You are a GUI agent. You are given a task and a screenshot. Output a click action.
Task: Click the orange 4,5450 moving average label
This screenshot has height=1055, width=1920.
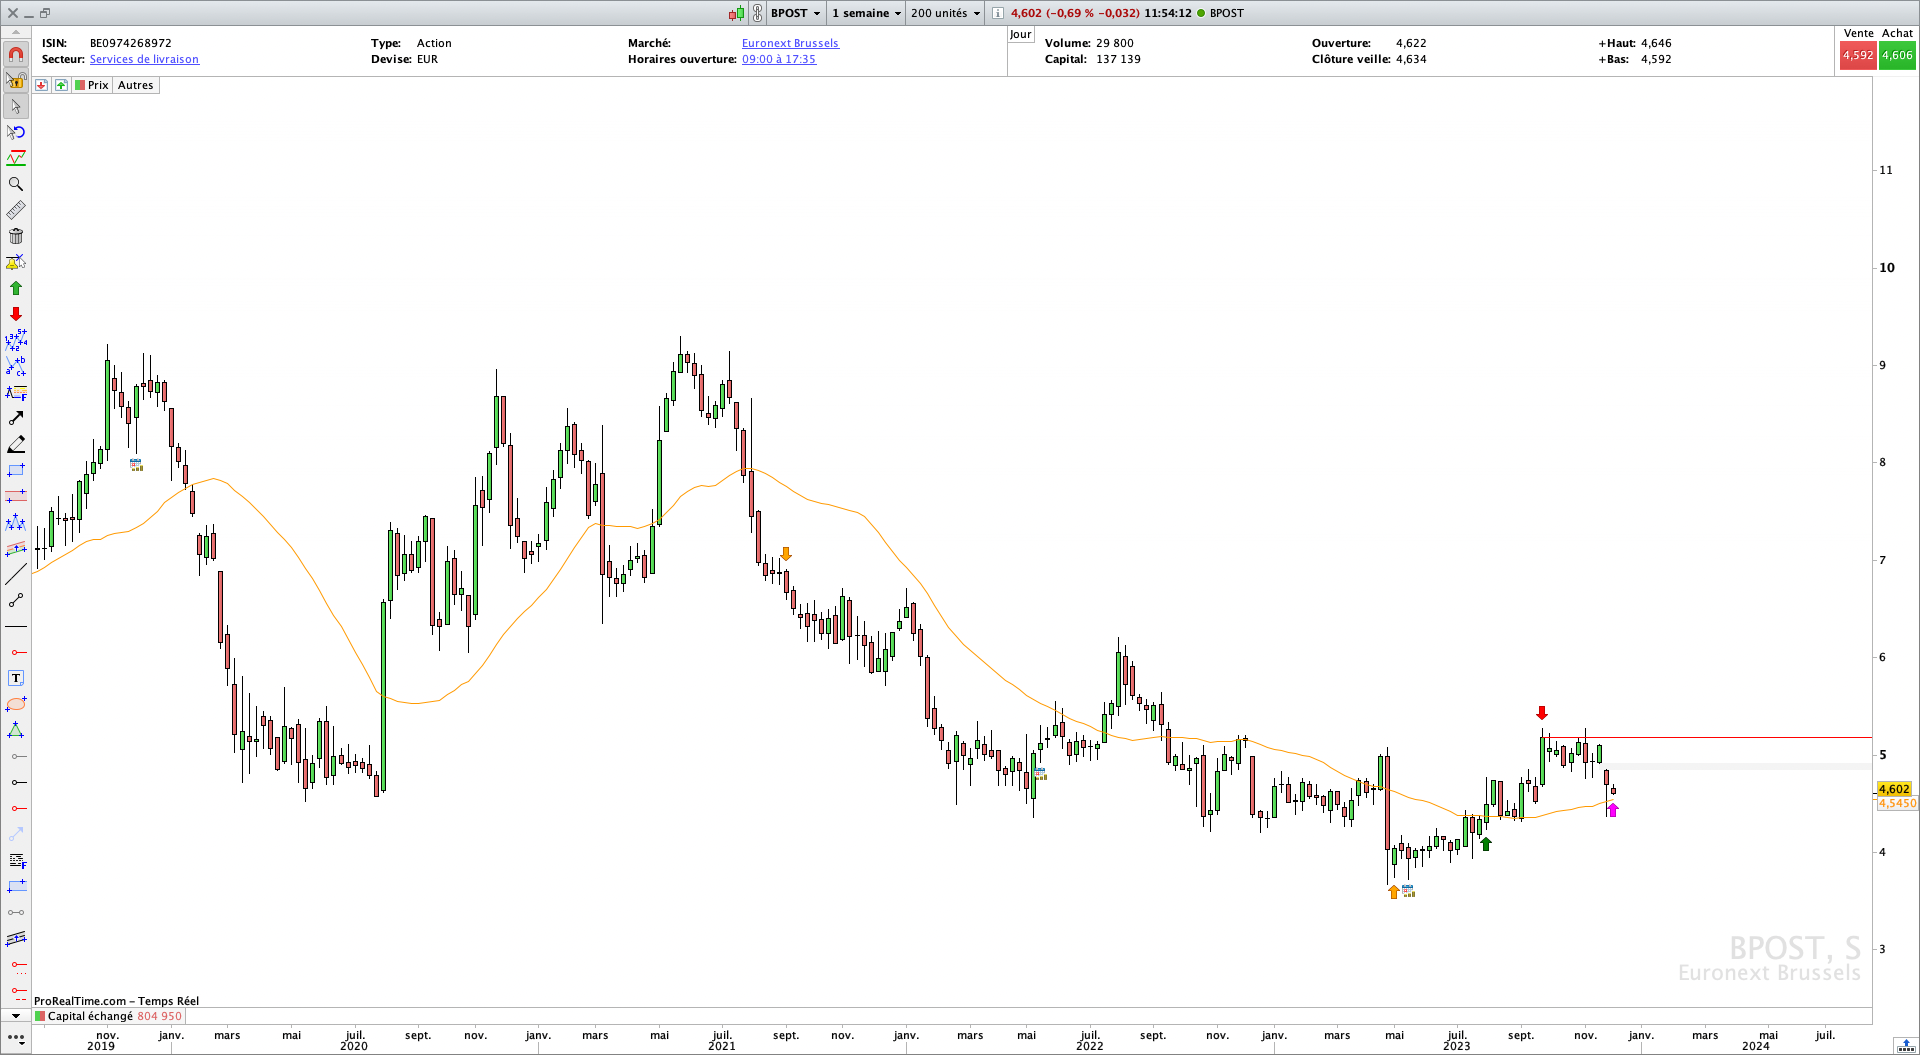(x=1897, y=803)
